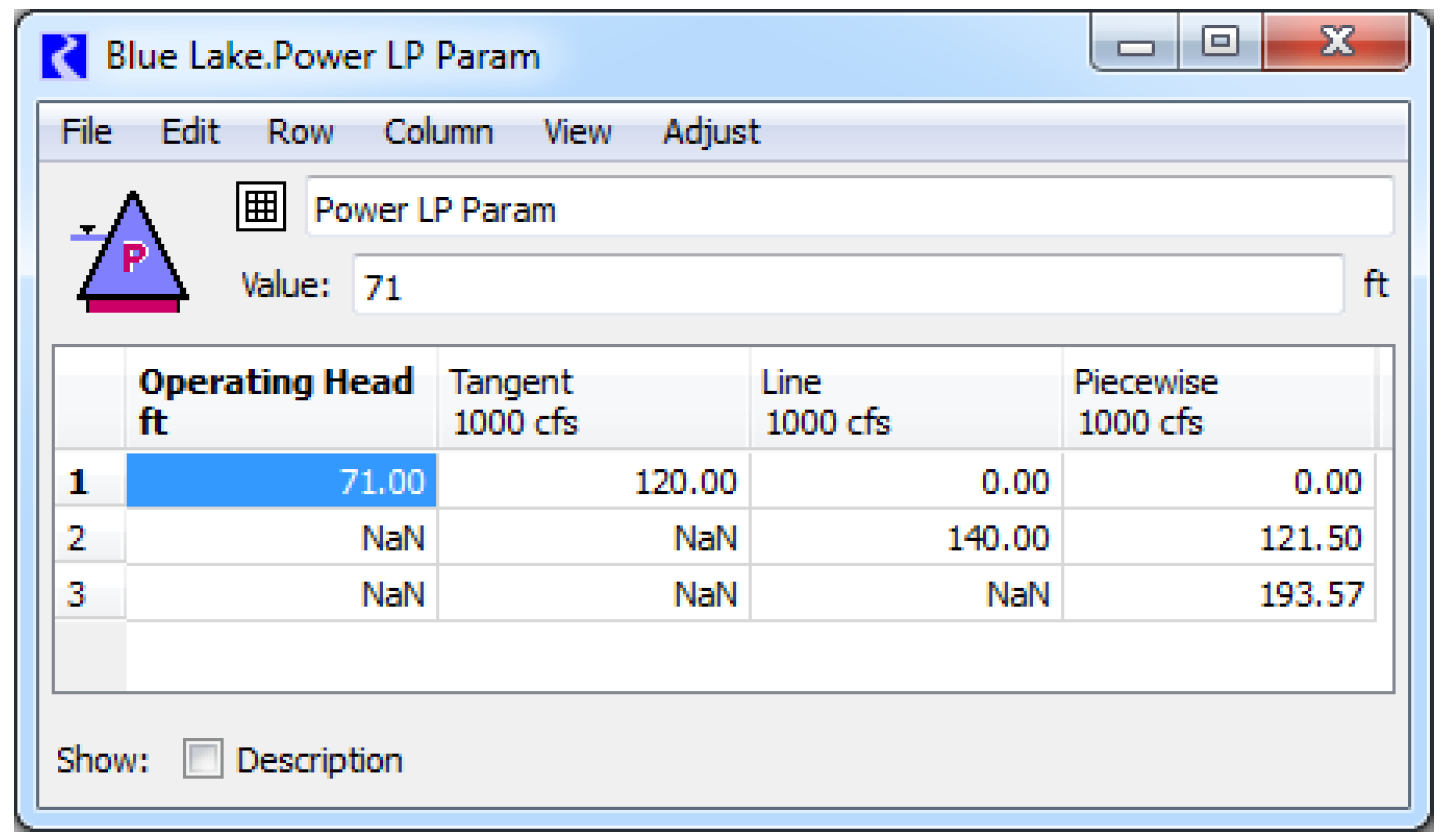Image resolution: width=1450 pixels, height=838 pixels.
Task: Open the Row menu
Action: pos(300,132)
